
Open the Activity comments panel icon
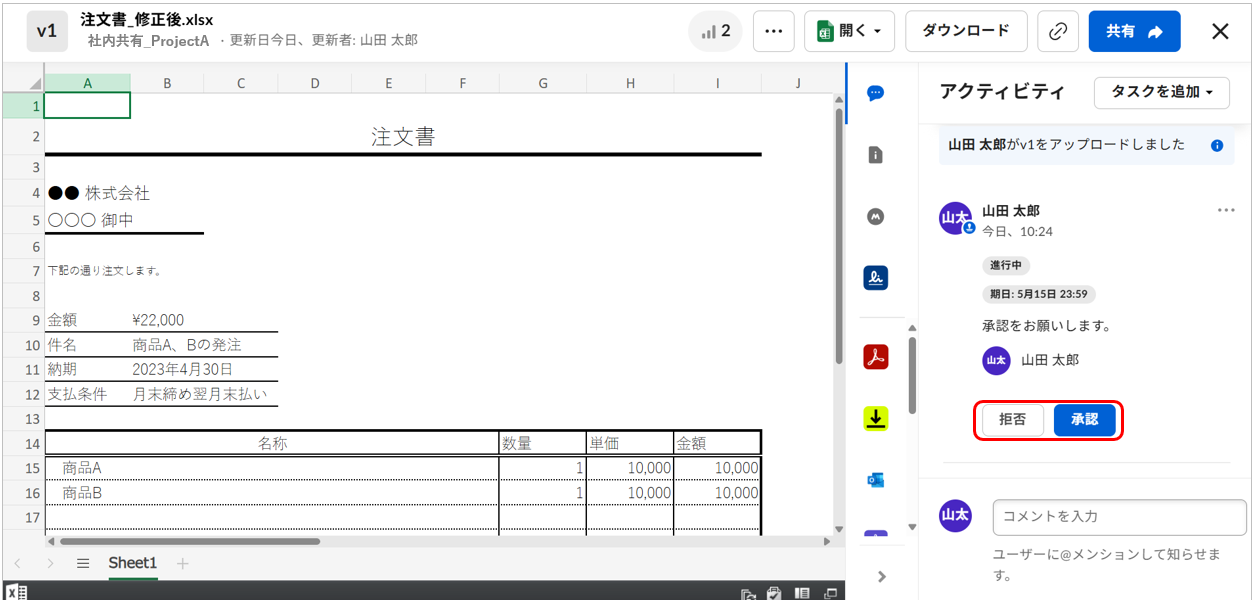point(875,93)
